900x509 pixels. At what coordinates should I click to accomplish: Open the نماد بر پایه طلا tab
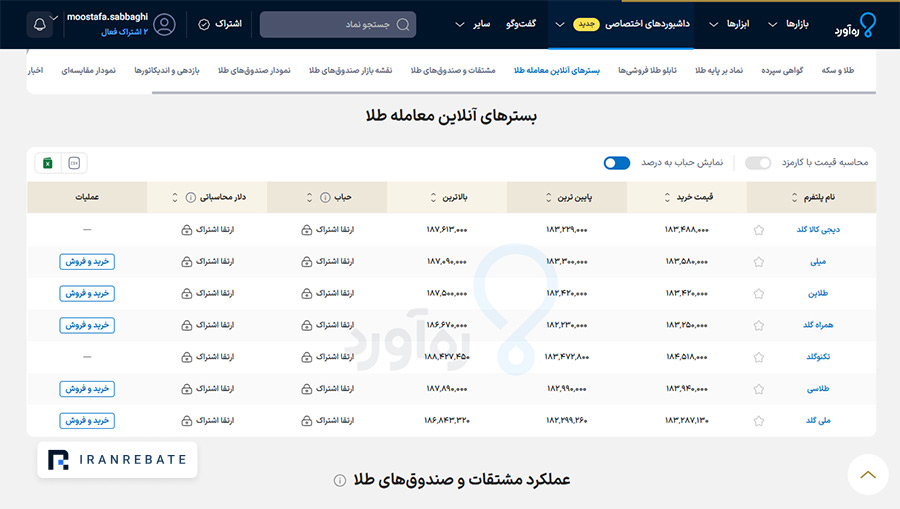click(x=719, y=70)
